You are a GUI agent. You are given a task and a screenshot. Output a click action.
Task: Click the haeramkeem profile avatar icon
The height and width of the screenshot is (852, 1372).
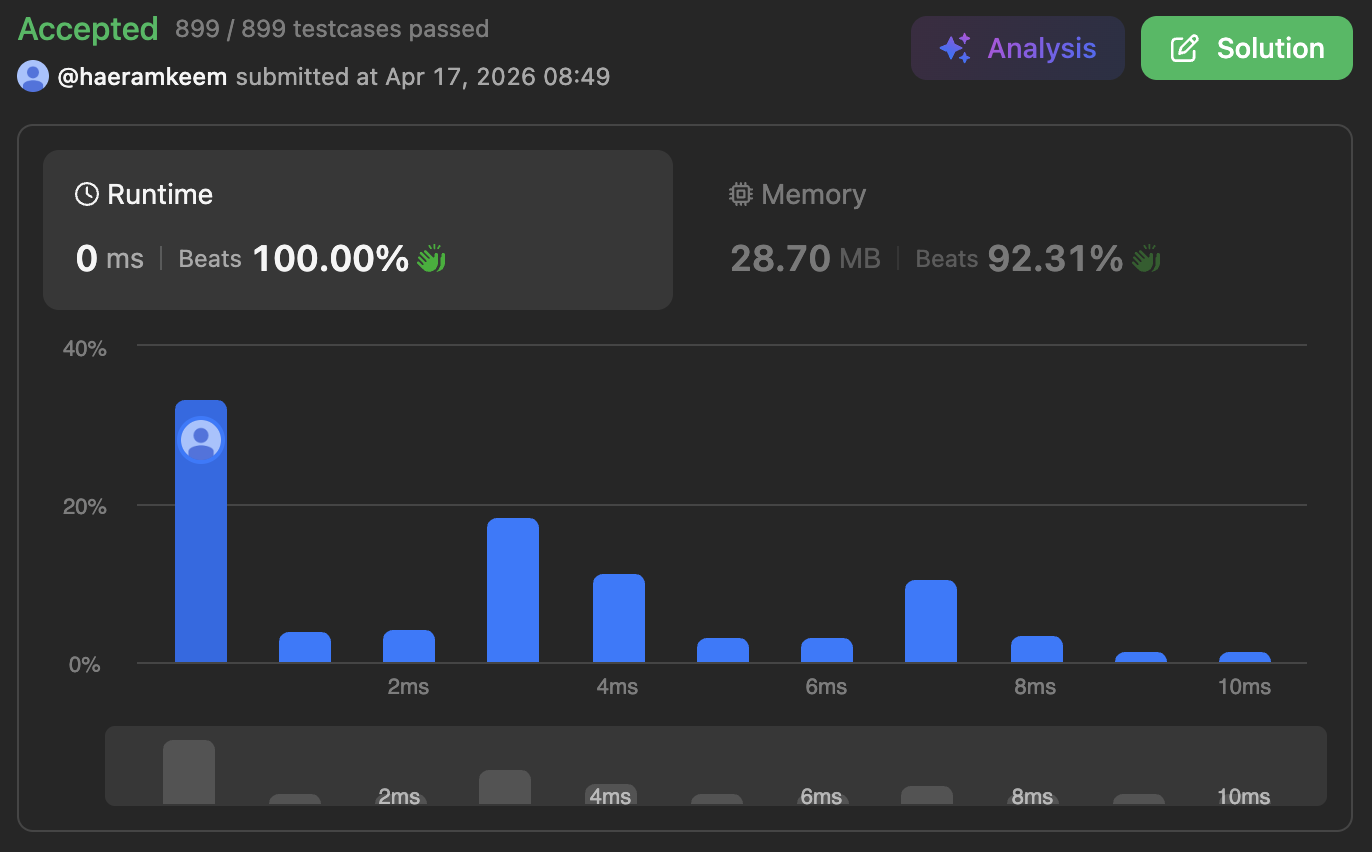pos(33,77)
